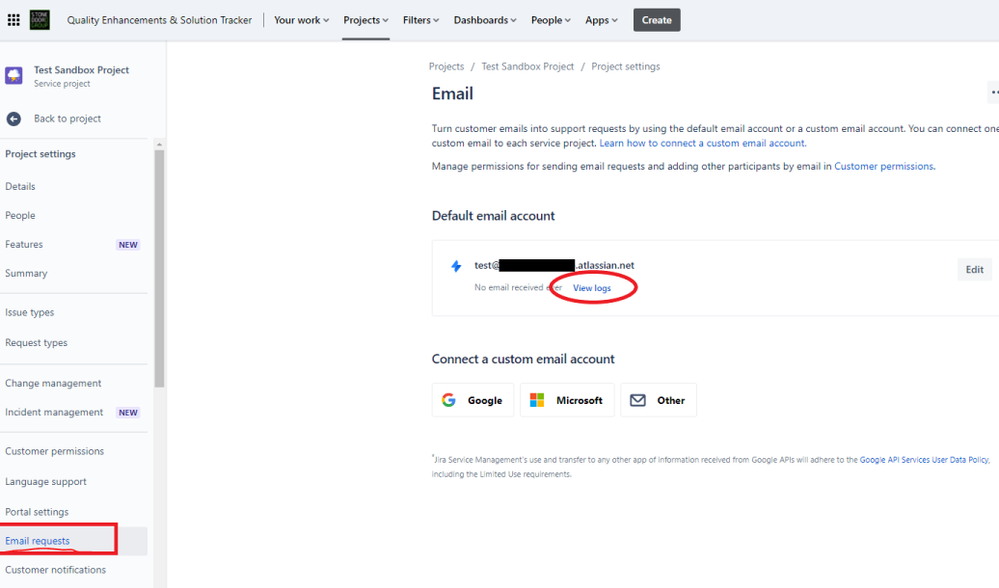Image resolution: width=999 pixels, height=588 pixels.
Task: Click Edit for the default email account
Action: pyautogui.click(x=975, y=269)
